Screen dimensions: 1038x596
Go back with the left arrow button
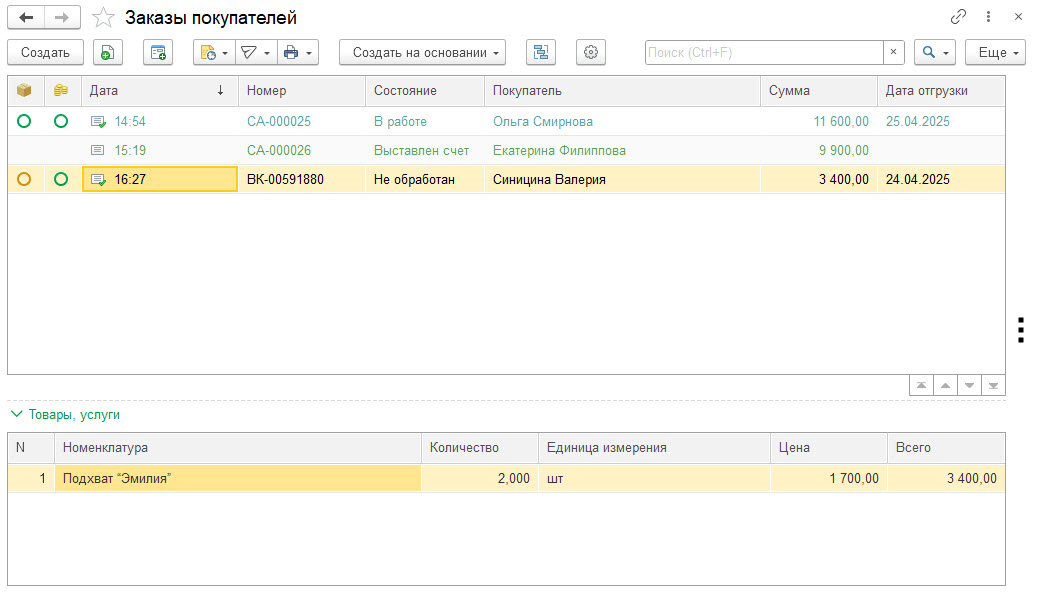[26, 17]
